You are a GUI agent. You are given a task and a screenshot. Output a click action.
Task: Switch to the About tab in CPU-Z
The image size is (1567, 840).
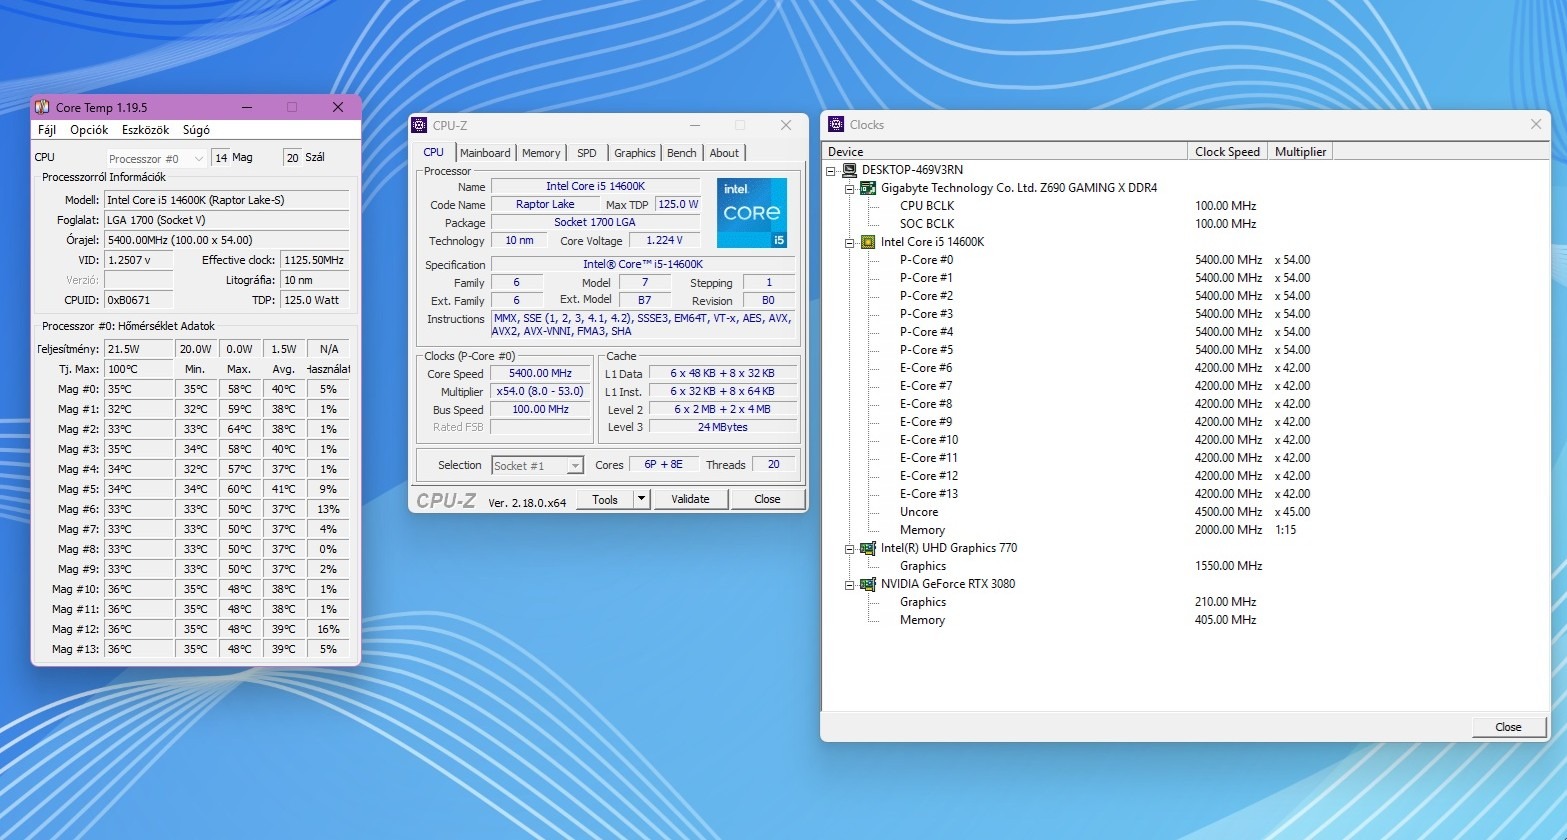click(x=724, y=153)
